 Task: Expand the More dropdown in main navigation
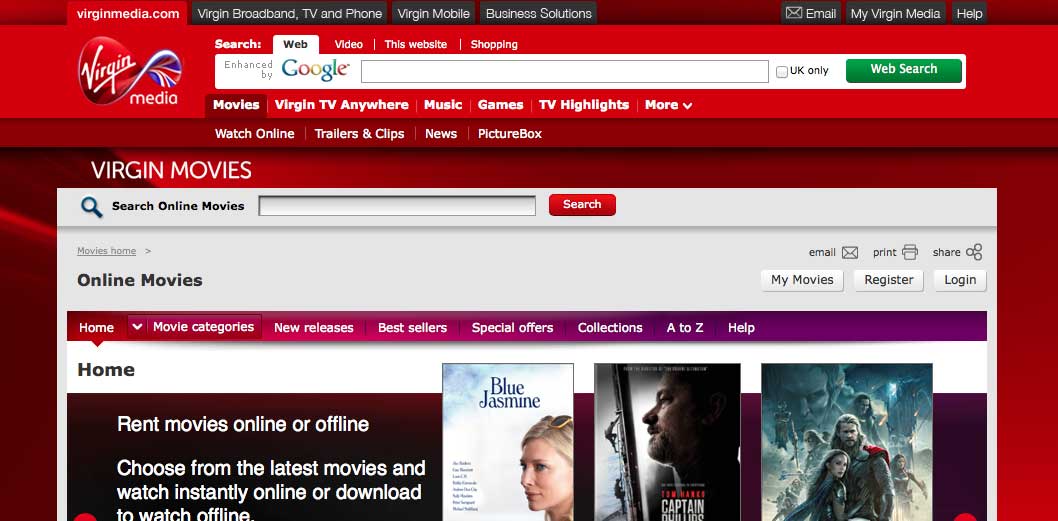coord(668,105)
